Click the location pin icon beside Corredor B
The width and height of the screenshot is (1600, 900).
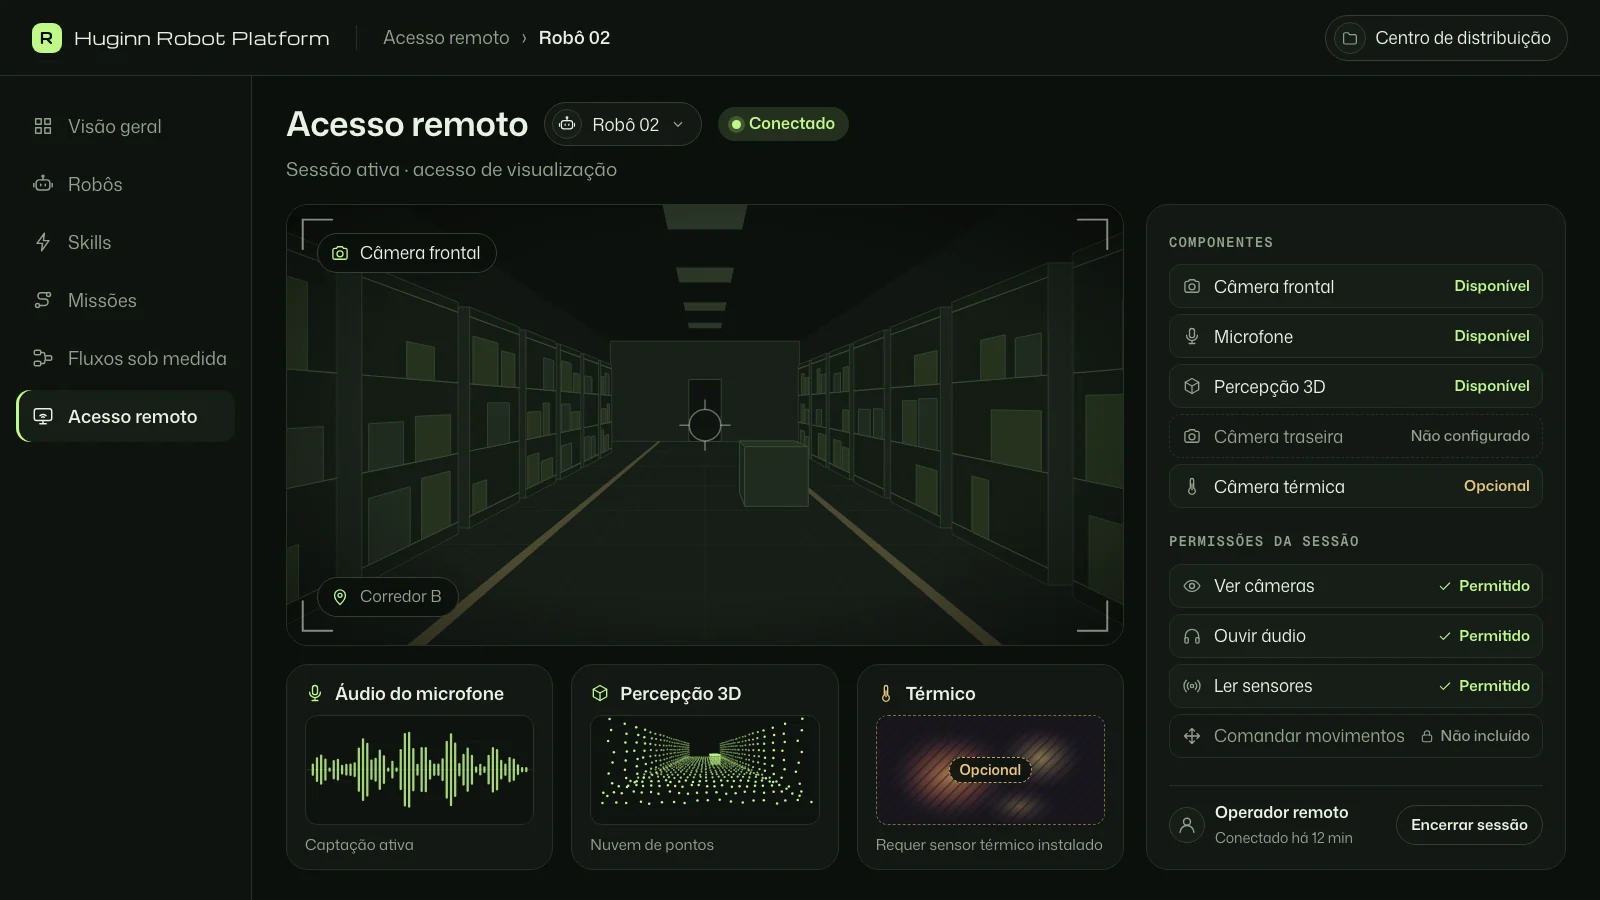click(x=340, y=597)
